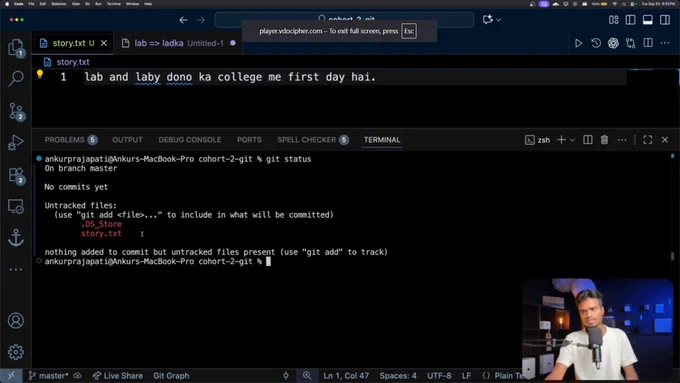Open the Problems panel tab
The height and width of the screenshot is (383, 680).
pyautogui.click(x=71, y=140)
